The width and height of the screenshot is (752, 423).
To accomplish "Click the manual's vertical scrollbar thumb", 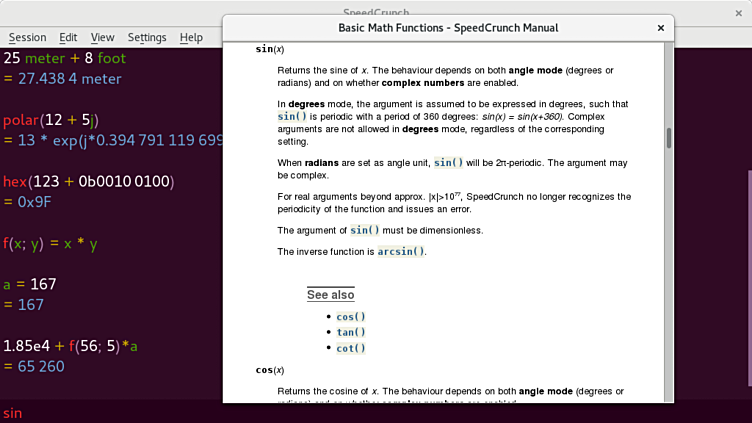I will [x=668, y=138].
